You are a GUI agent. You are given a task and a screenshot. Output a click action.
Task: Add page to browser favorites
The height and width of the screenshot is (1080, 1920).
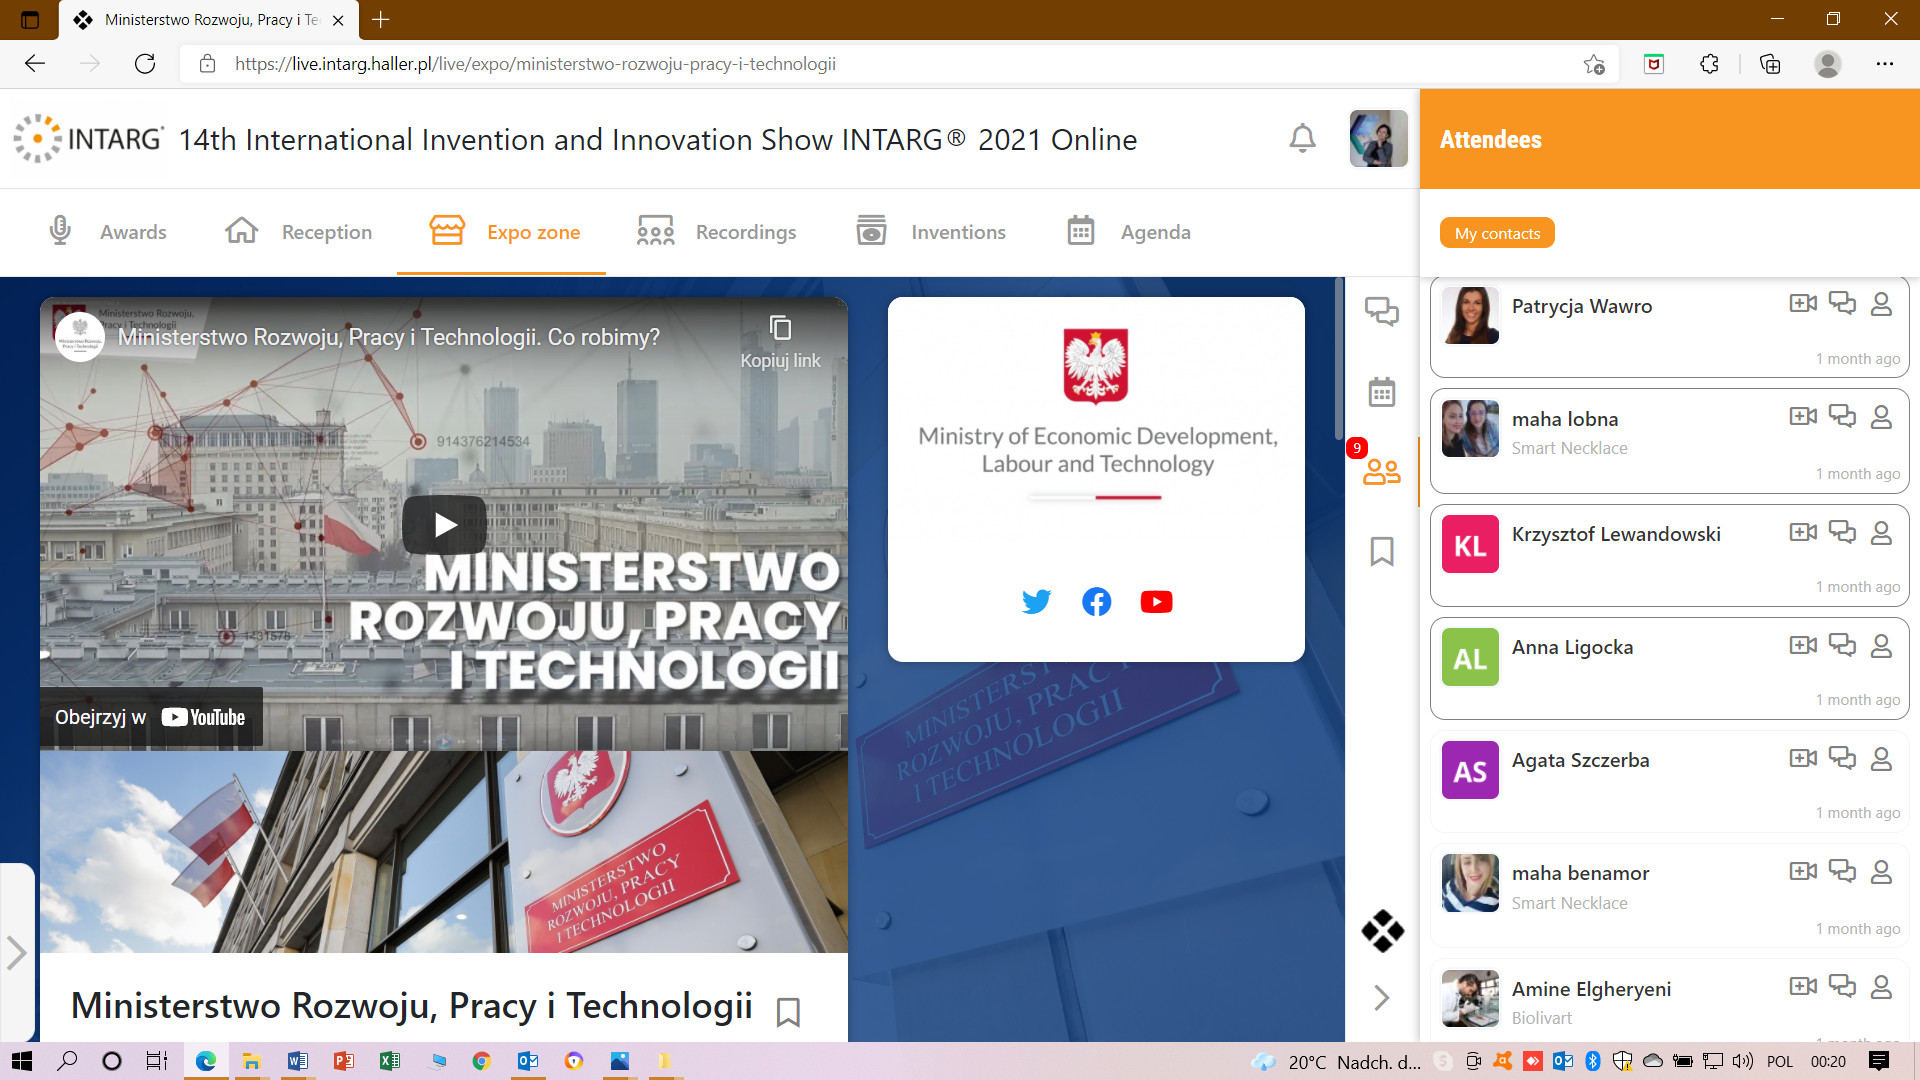[x=1594, y=64]
